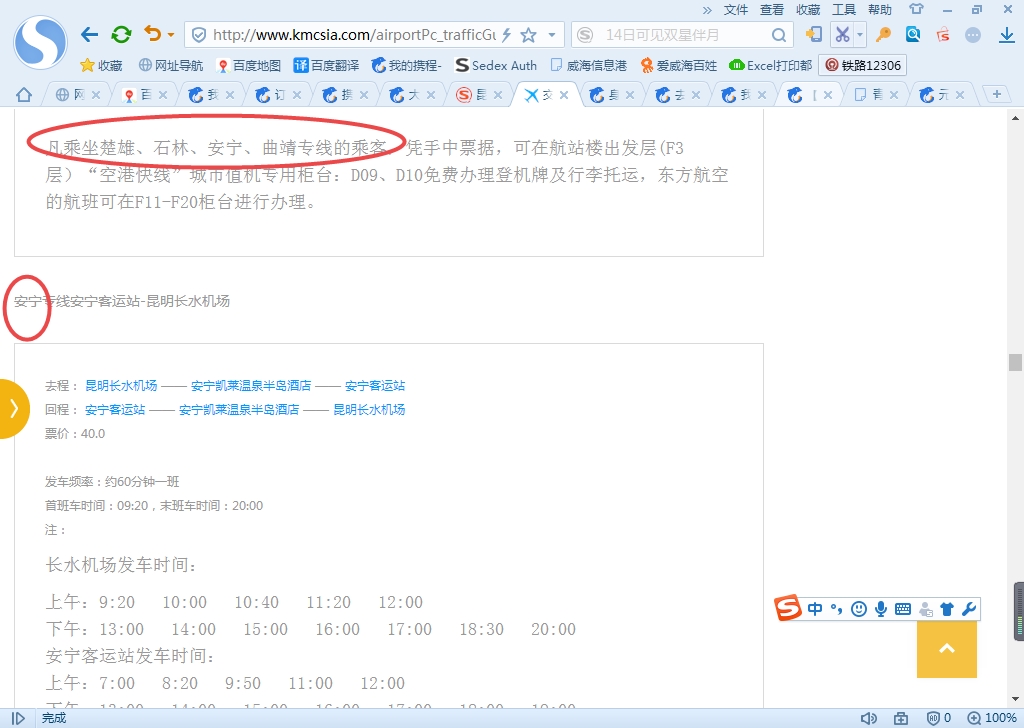Open the Excel打印都 bookmark
The image size is (1024, 728).
point(771,65)
